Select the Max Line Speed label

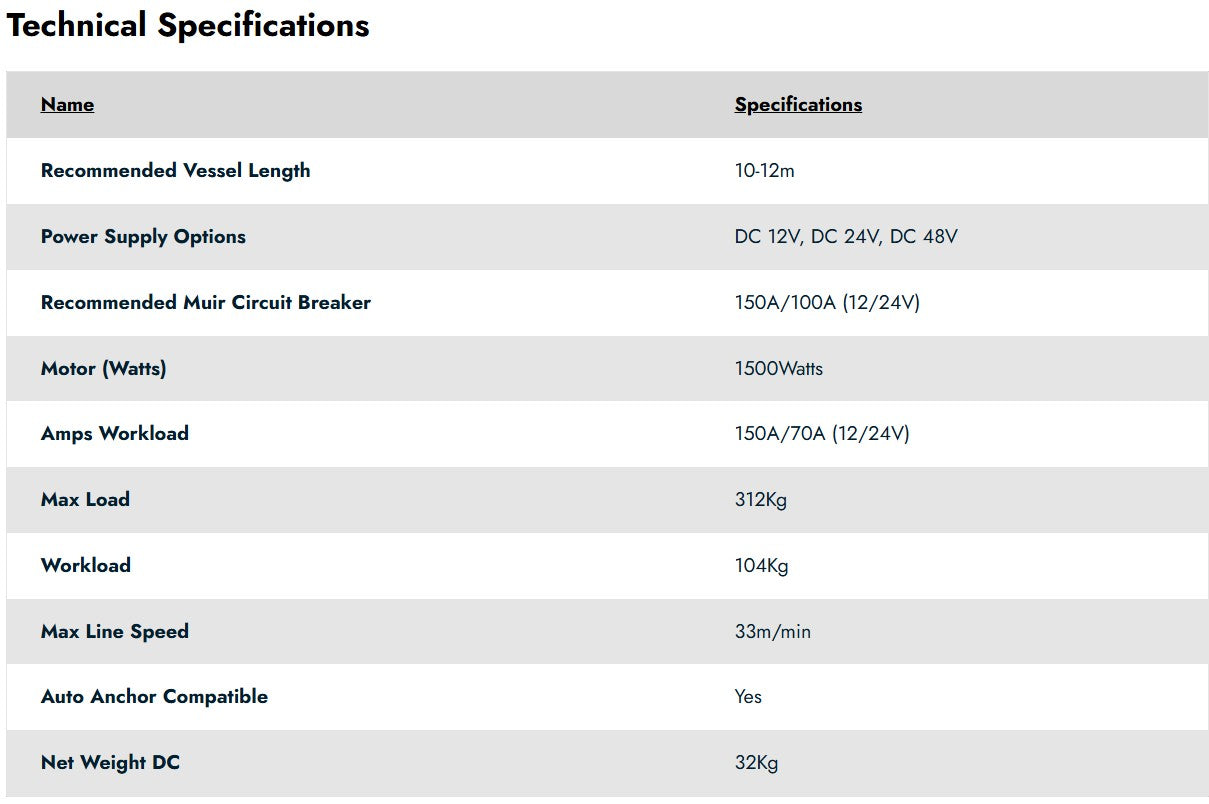114,632
